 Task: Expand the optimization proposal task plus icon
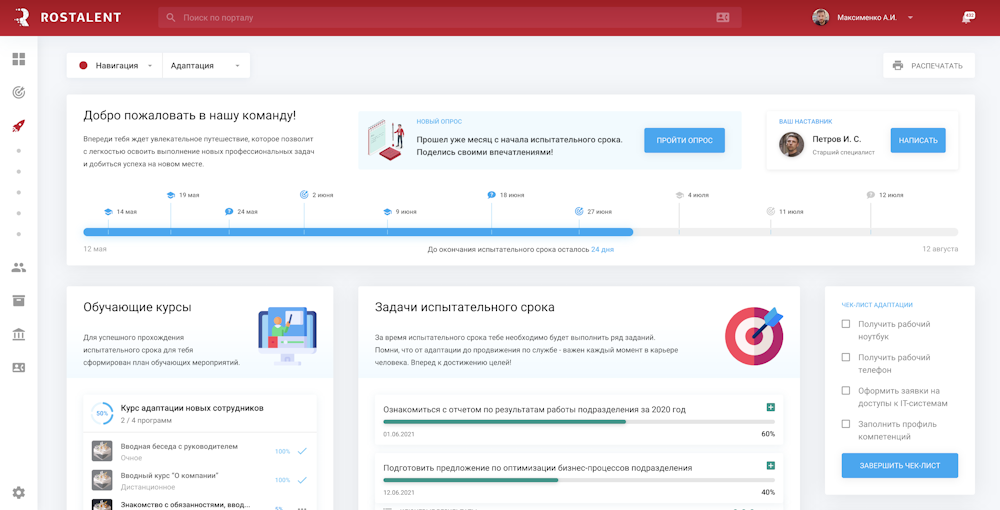pos(770,466)
